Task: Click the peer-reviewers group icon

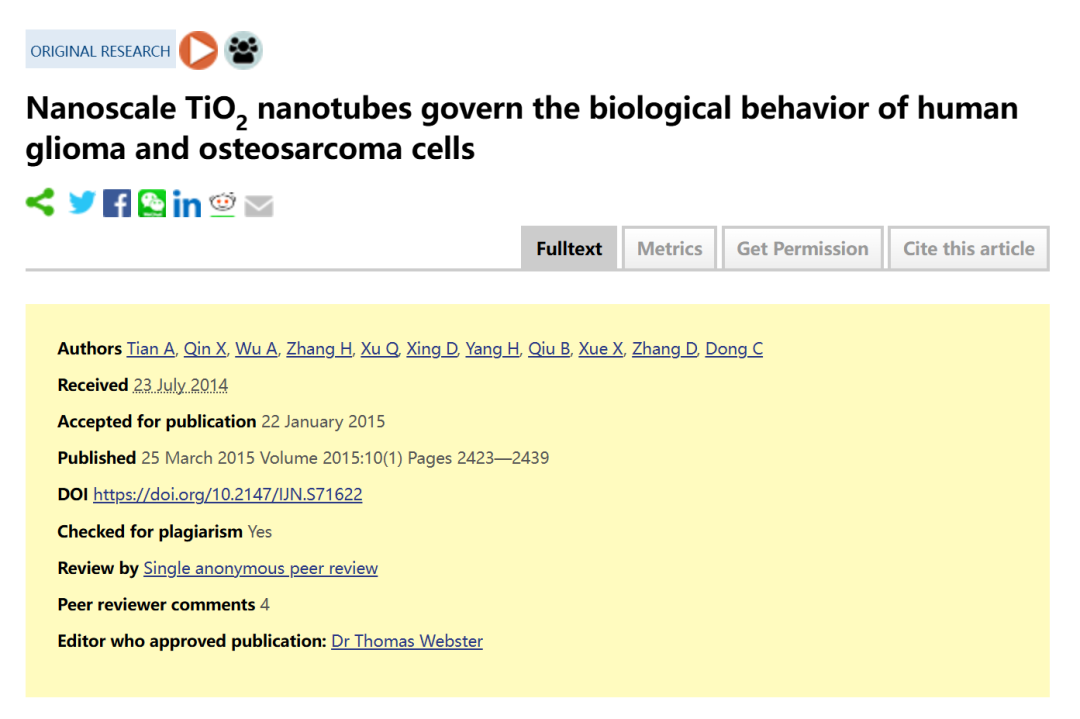Action: click(x=243, y=50)
